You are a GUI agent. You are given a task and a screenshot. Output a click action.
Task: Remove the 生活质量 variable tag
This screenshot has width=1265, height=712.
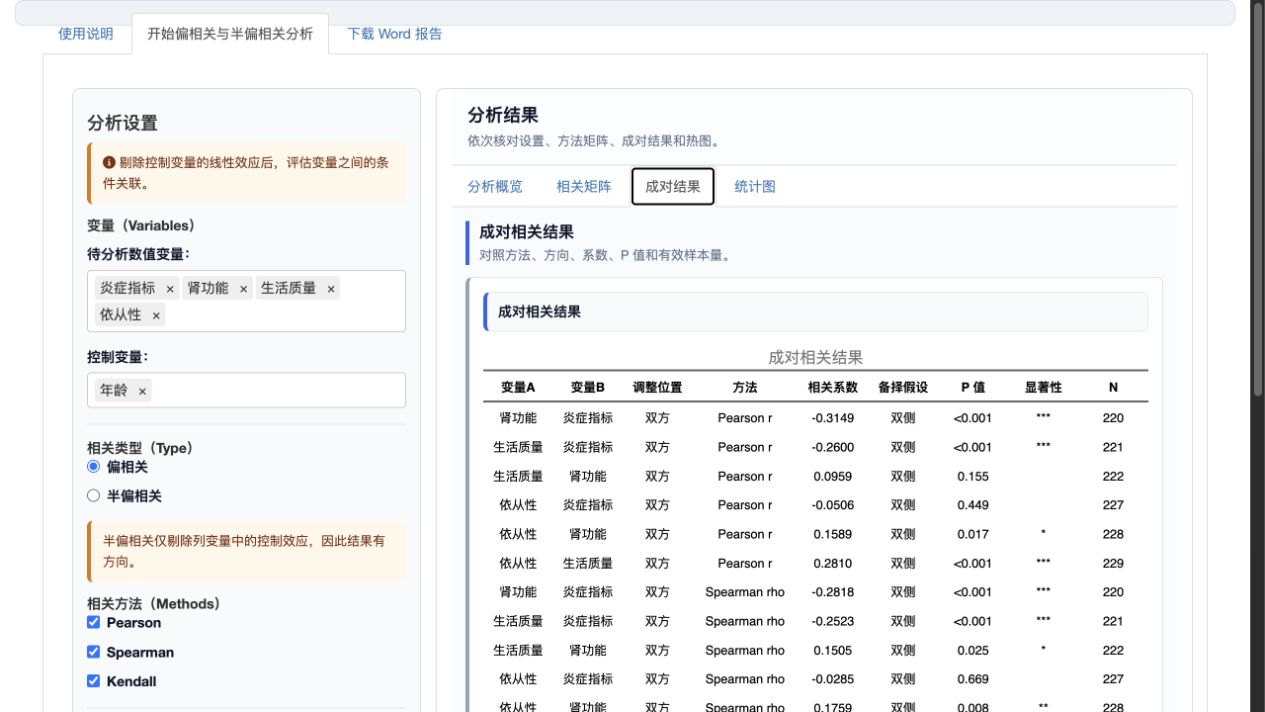(x=331, y=289)
